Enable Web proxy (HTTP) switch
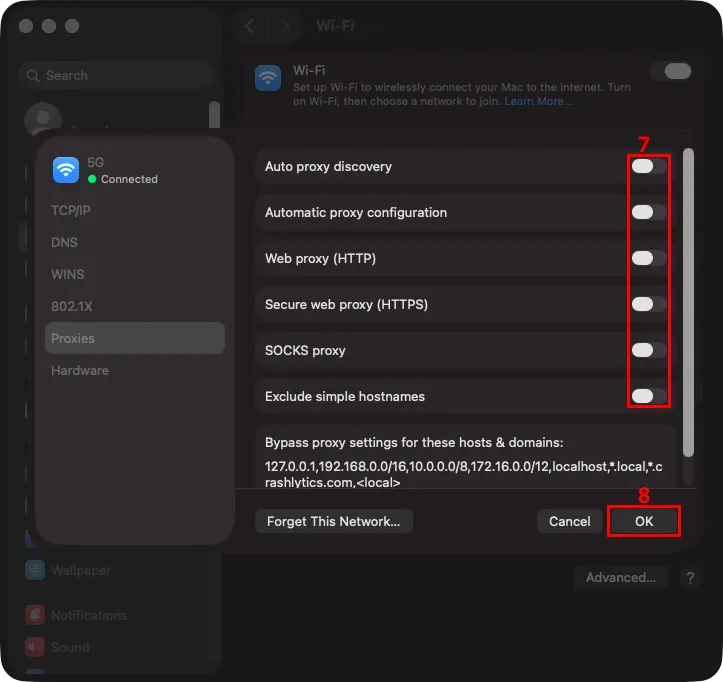The image size is (723, 682). tap(649, 258)
